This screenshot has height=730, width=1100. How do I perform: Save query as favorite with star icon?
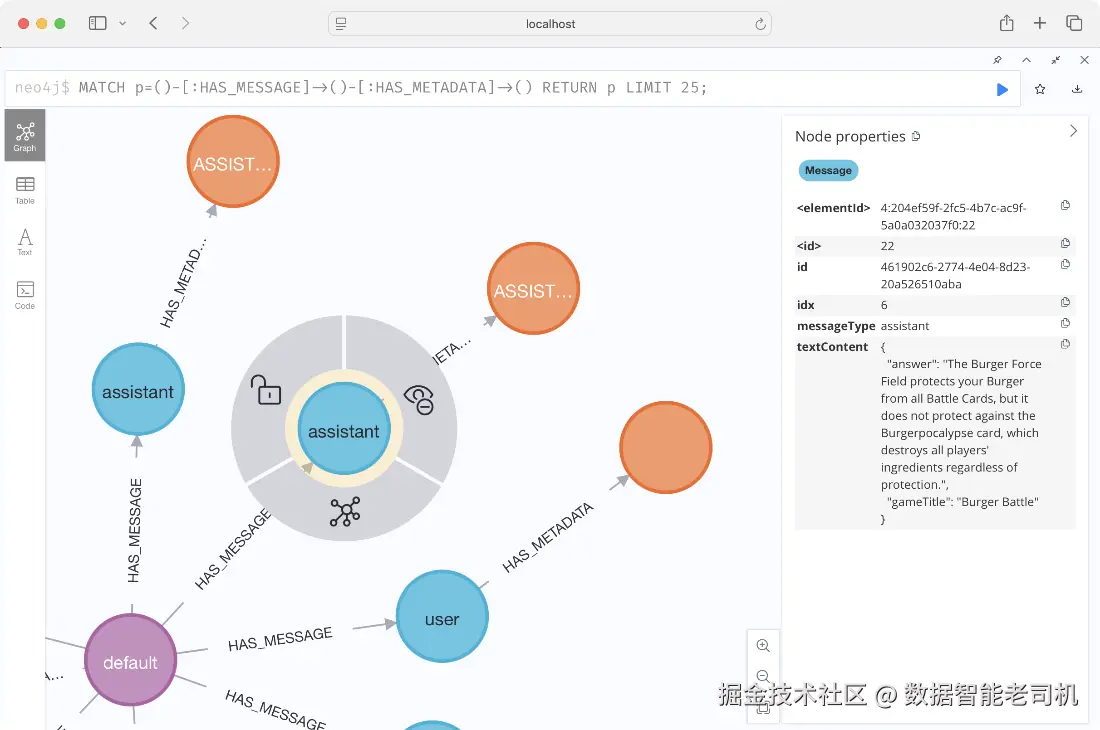click(x=1040, y=89)
